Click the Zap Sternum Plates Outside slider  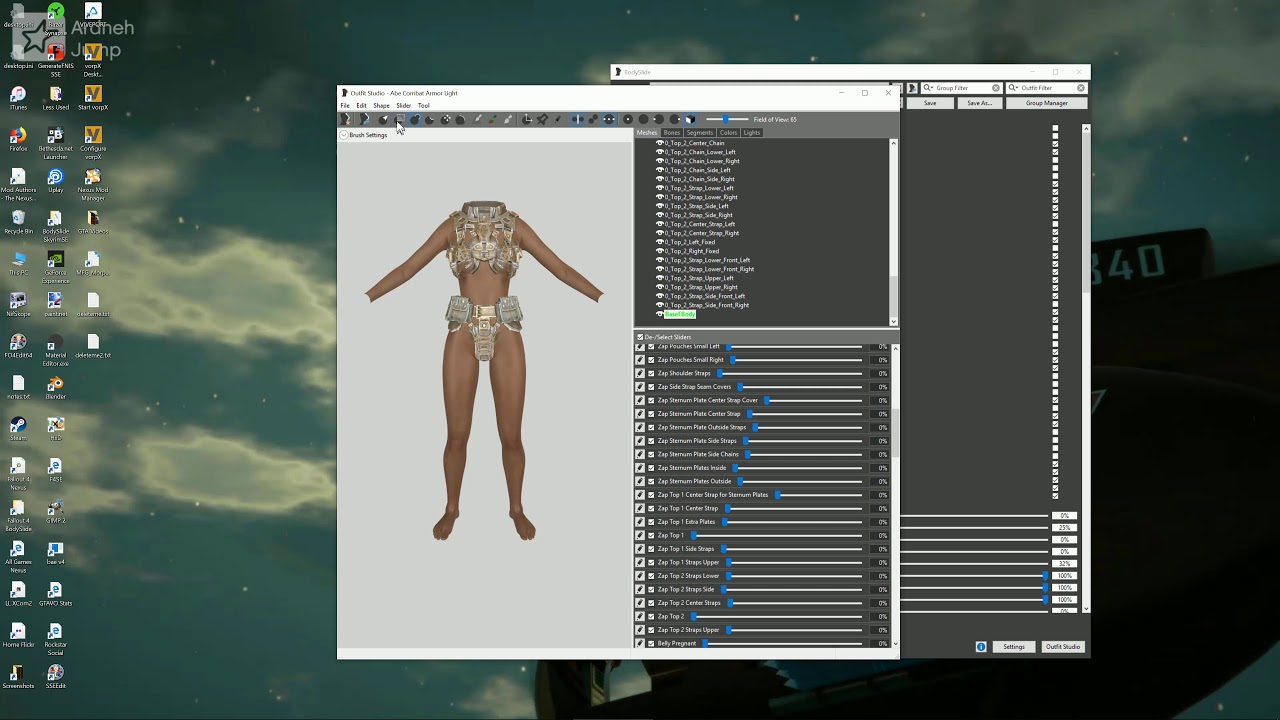798,481
